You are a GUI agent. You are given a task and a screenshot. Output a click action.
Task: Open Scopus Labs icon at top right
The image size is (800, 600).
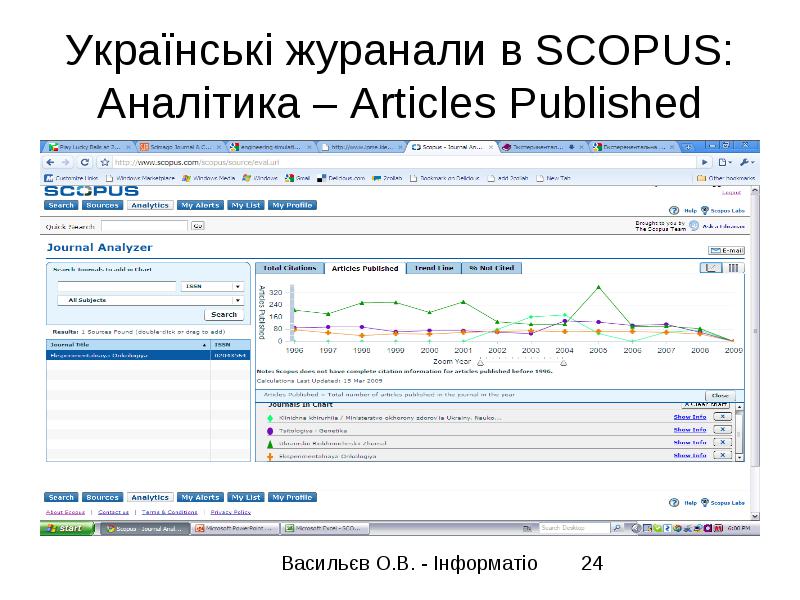coord(705,210)
